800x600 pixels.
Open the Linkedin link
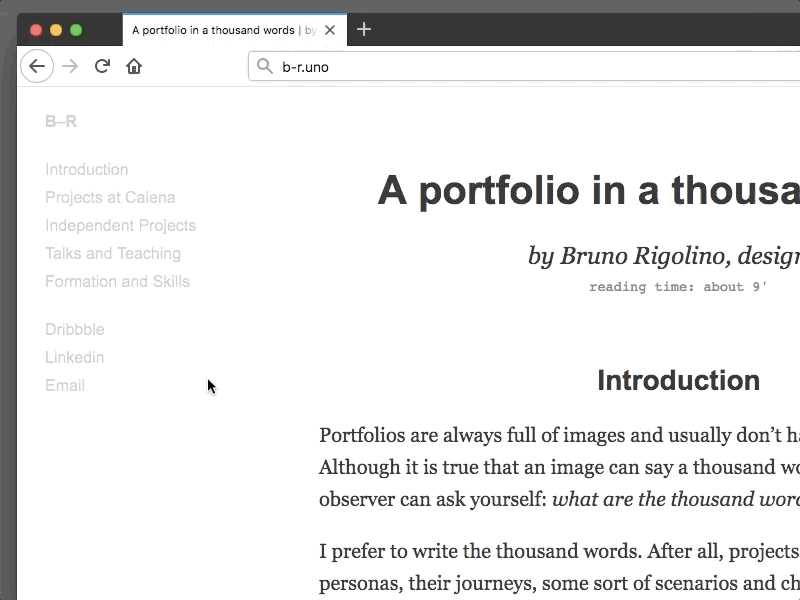(74, 358)
